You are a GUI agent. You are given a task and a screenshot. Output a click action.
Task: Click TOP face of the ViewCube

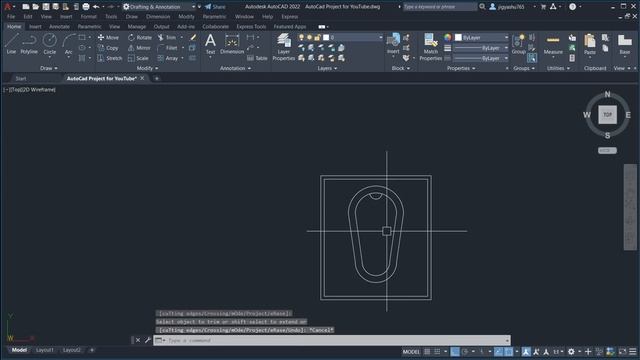pyautogui.click(x=607, y=115)
